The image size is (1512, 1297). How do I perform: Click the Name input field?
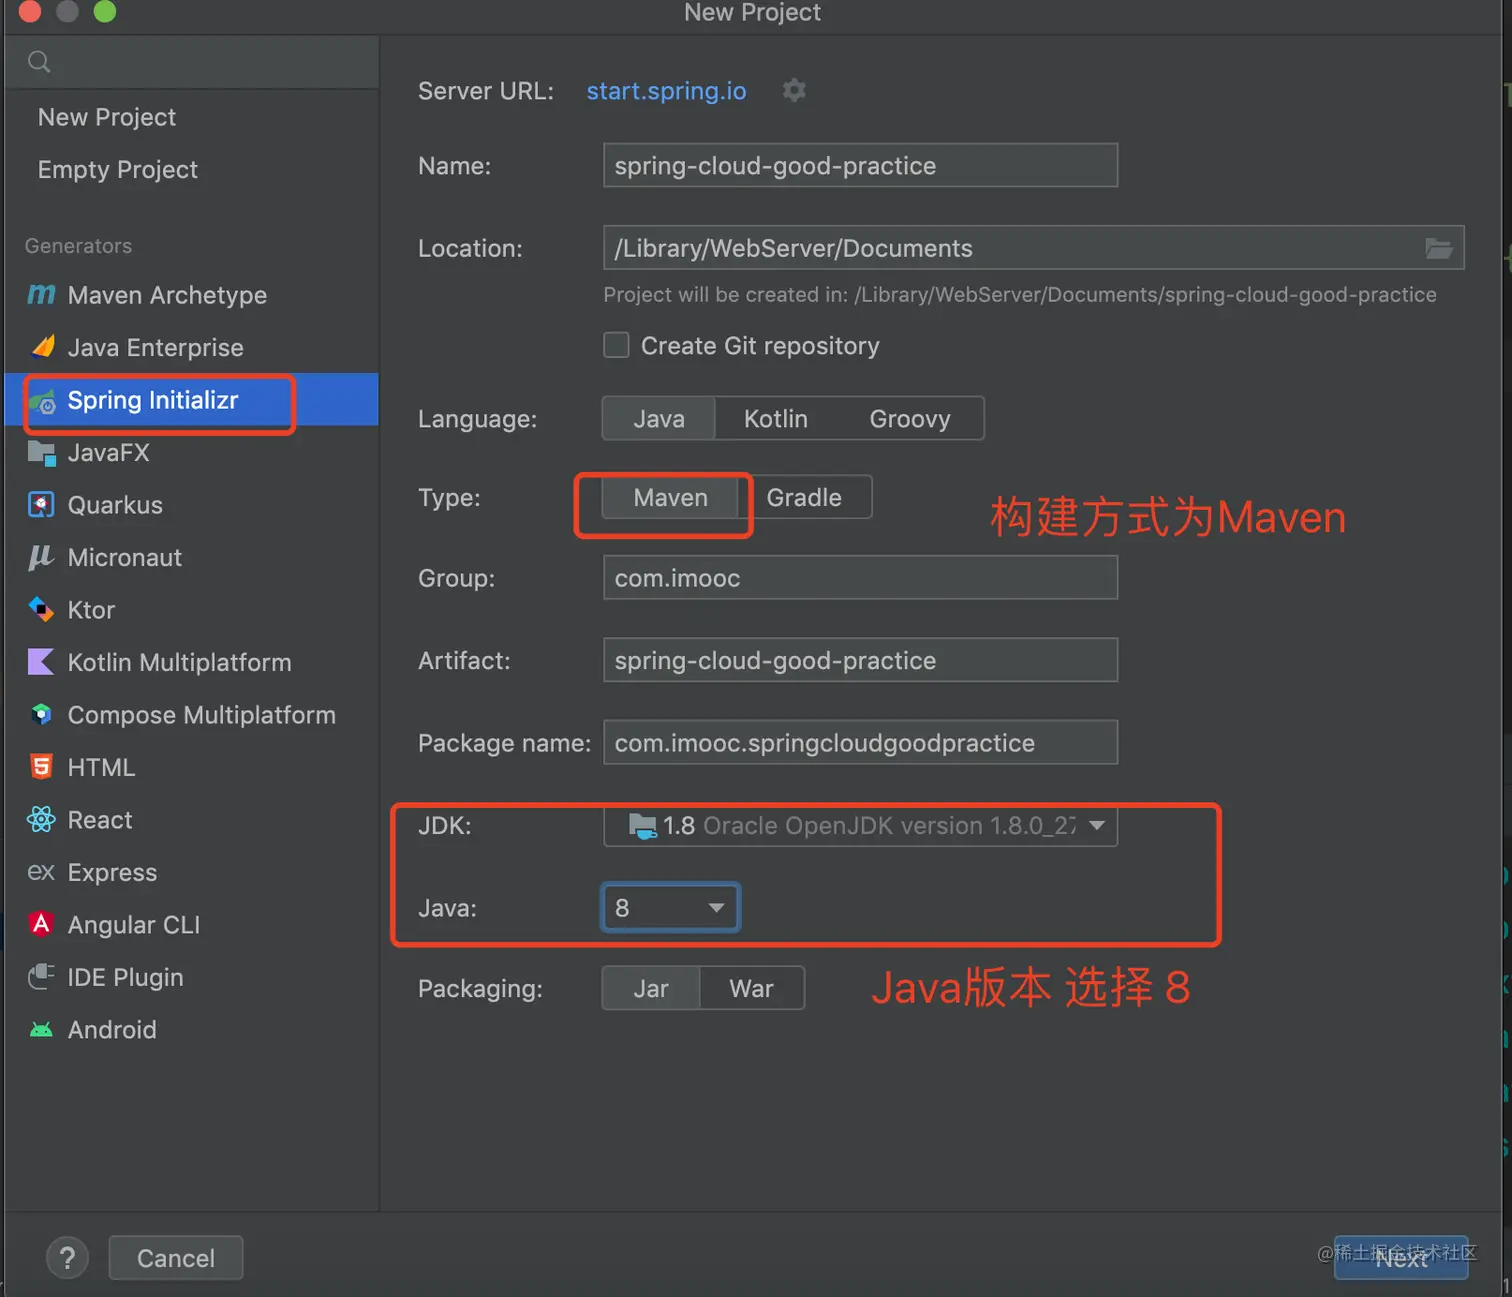[x=860, y=165]
